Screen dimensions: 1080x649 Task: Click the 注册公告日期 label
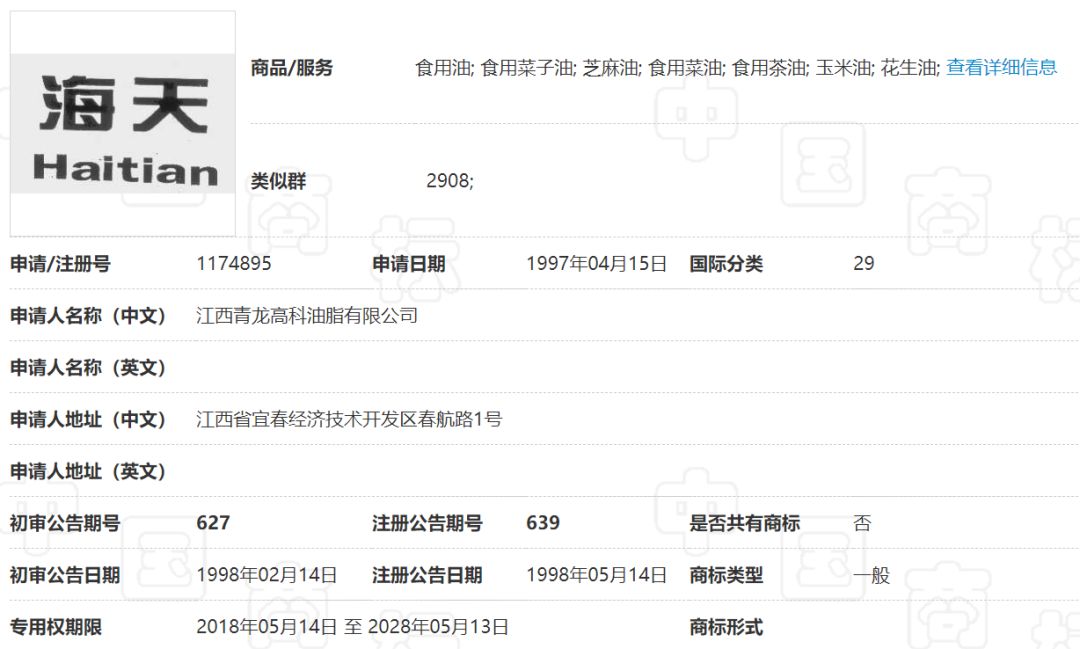(x=427, y=575)
